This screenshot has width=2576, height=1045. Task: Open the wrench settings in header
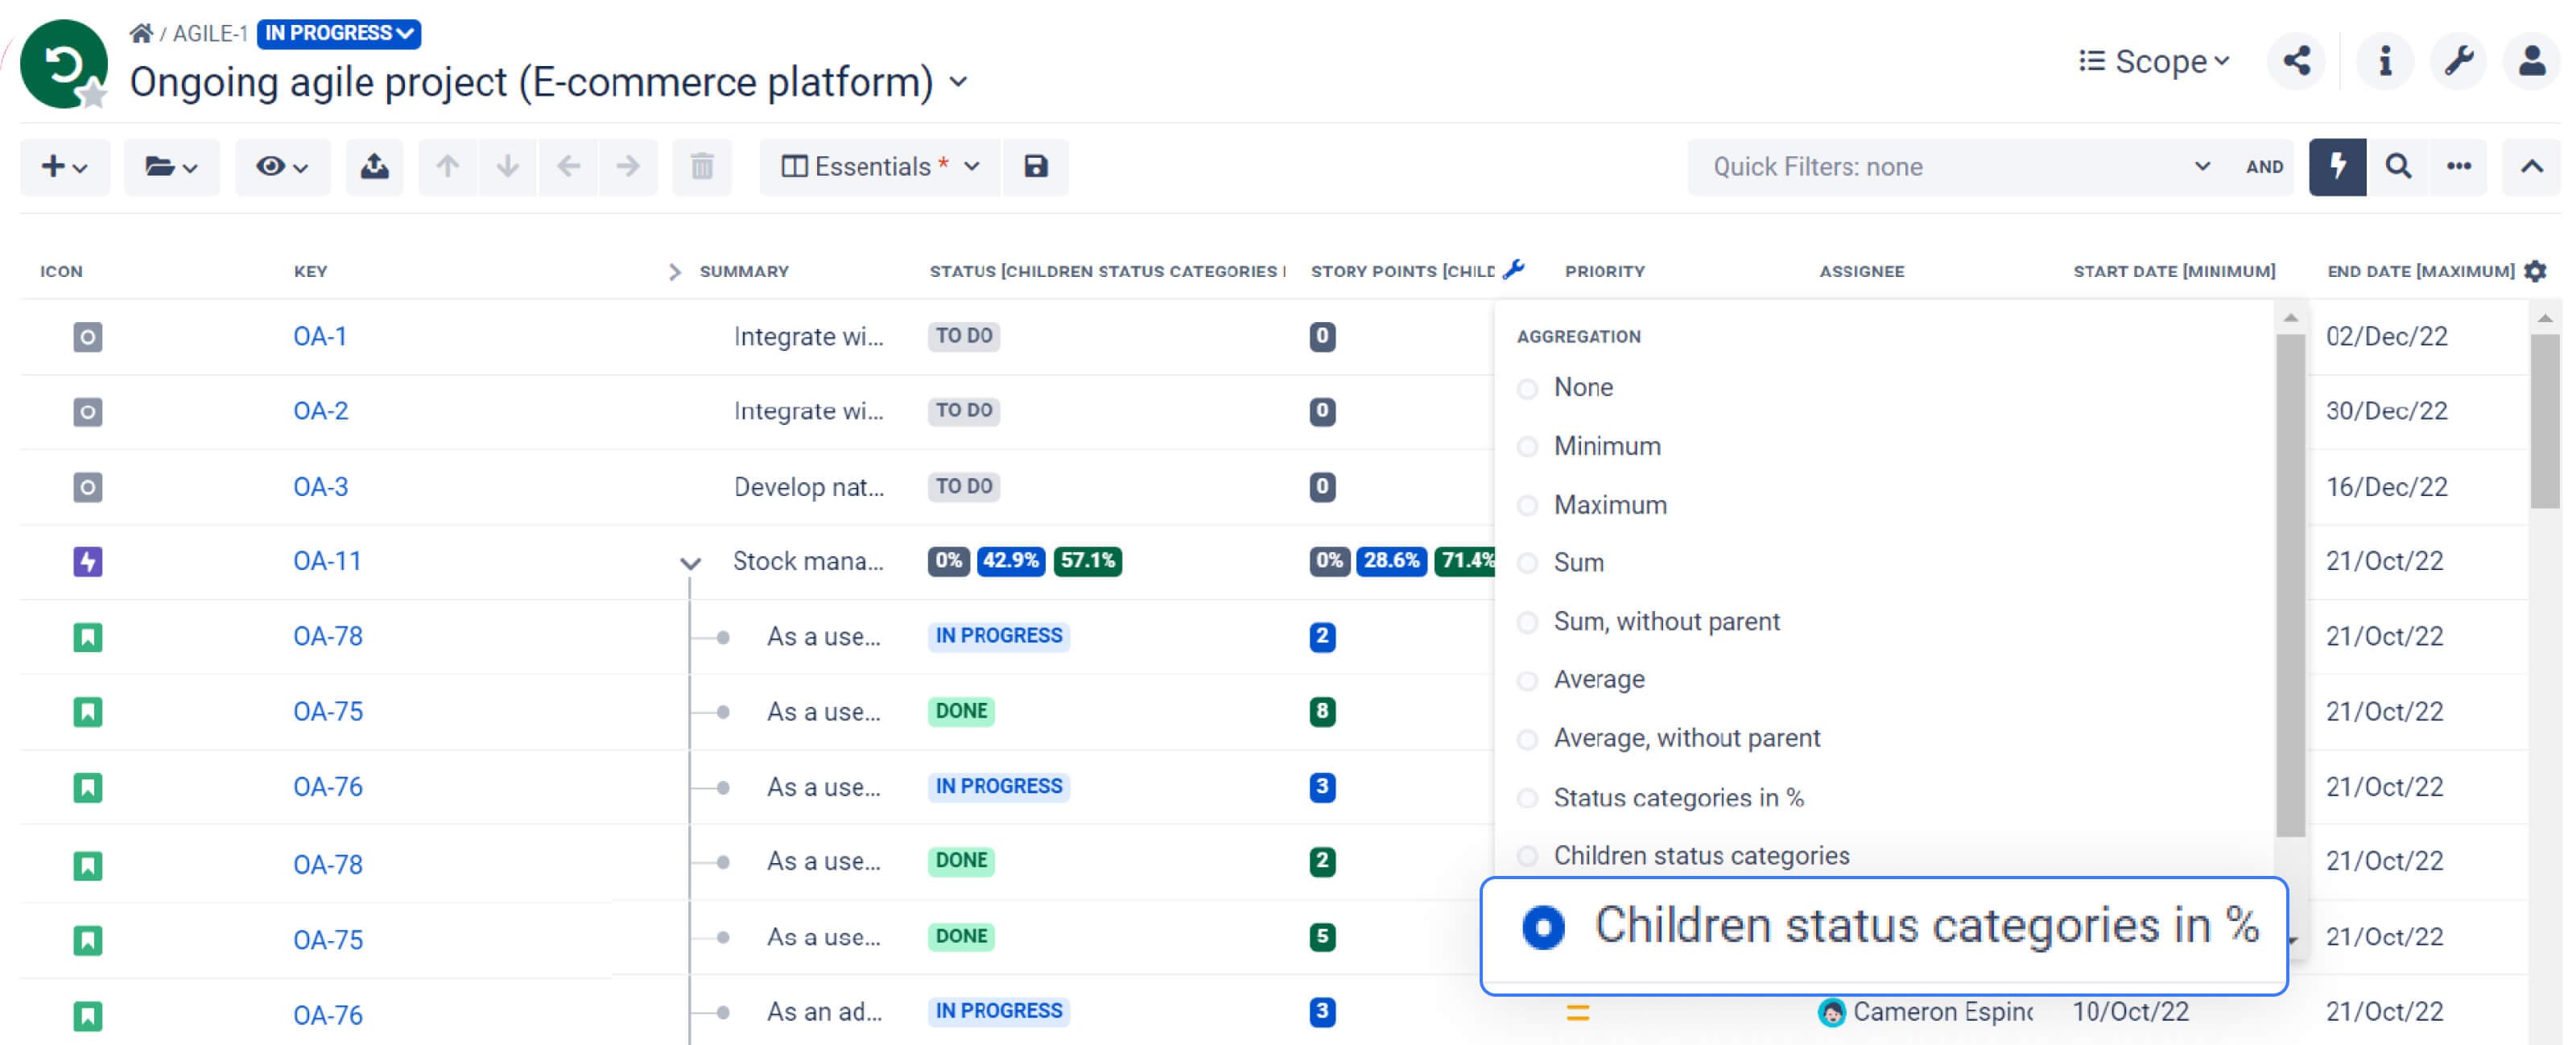[x=2458, y=61]
